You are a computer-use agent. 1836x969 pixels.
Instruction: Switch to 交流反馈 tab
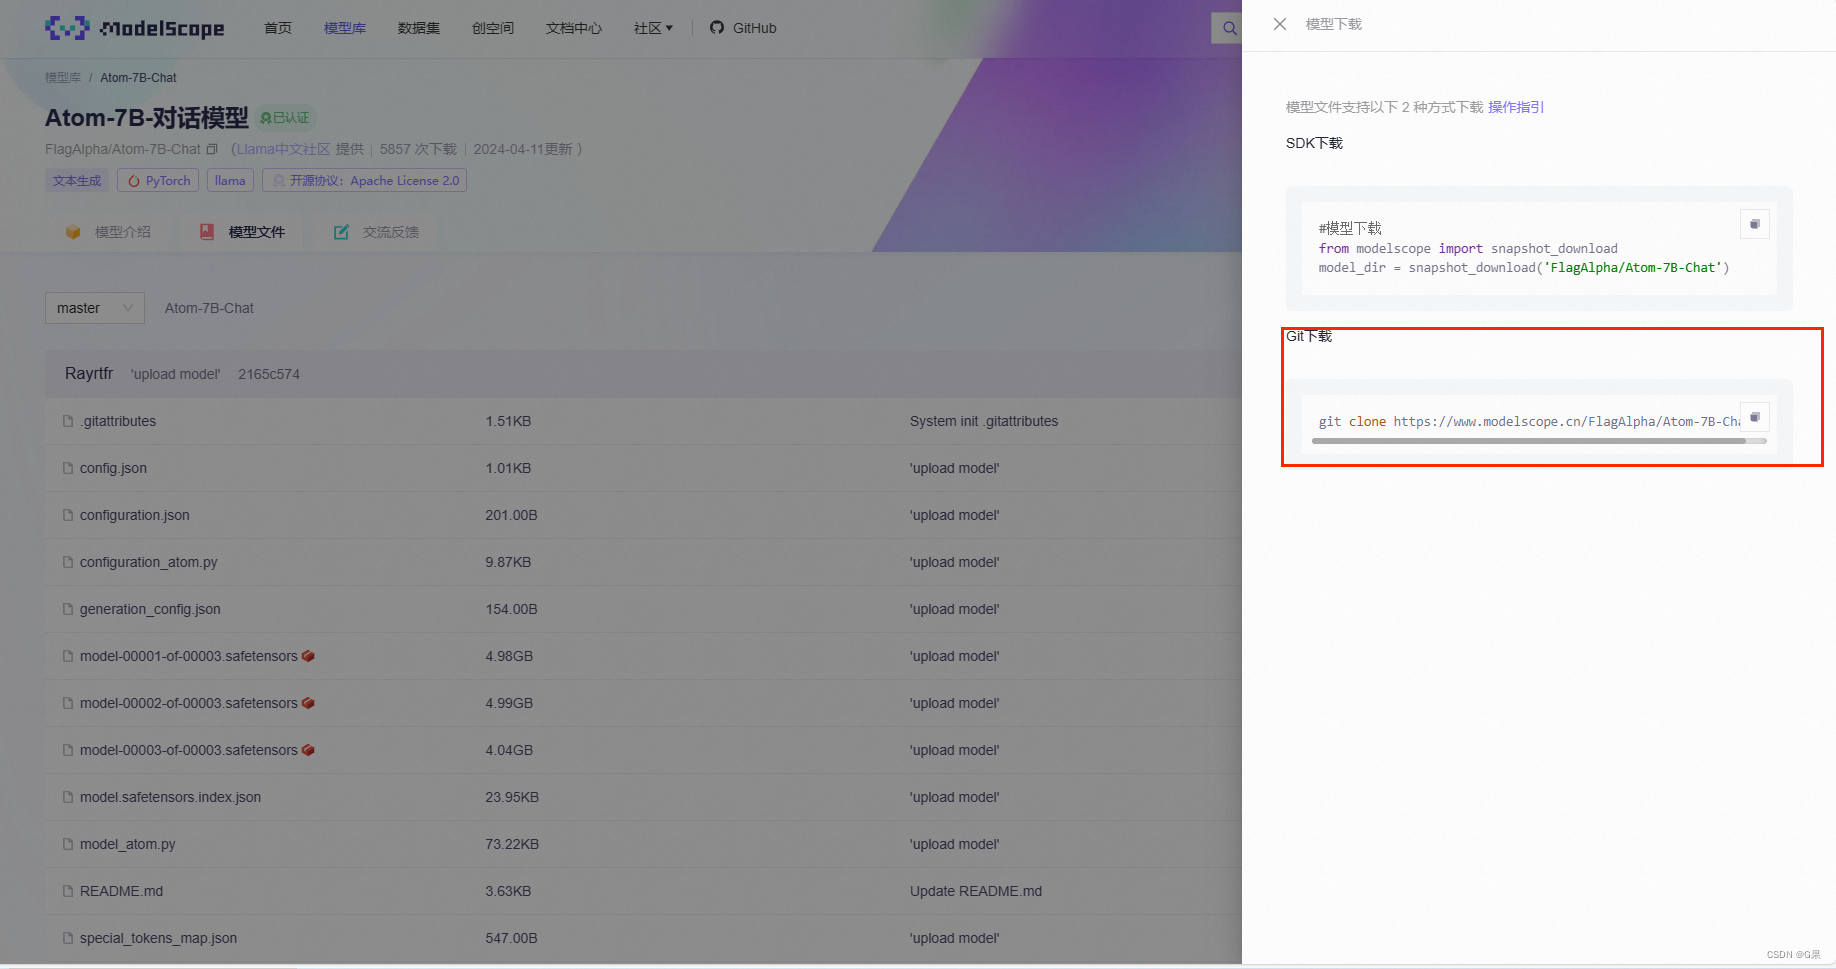click(x=376, y=232)
